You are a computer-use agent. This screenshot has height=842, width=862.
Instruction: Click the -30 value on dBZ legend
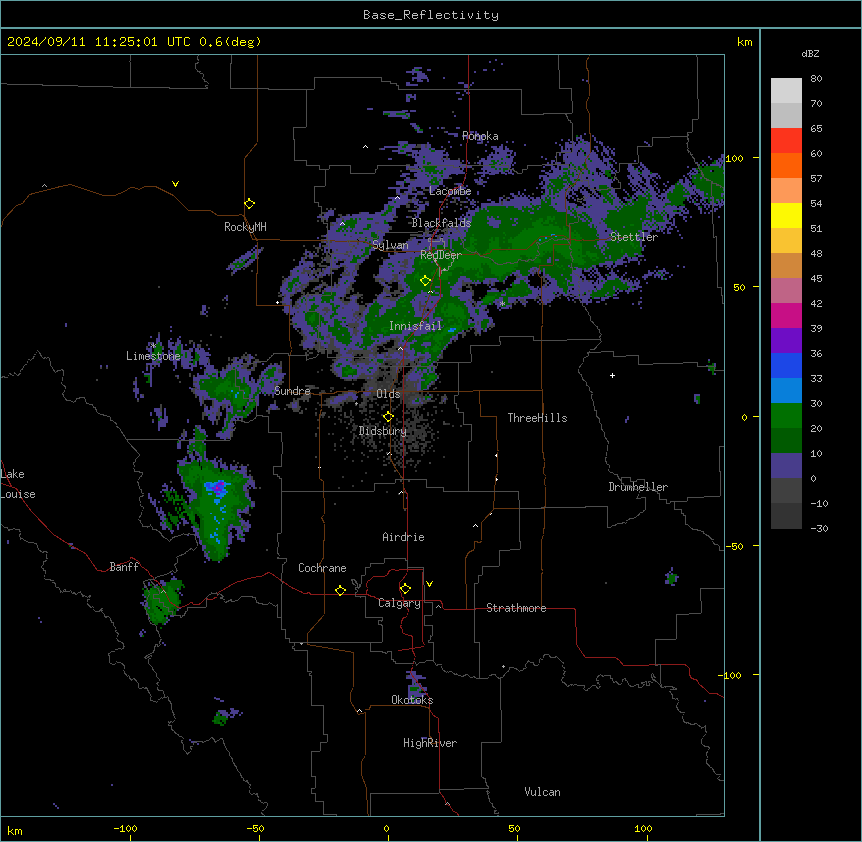[819, 528]
